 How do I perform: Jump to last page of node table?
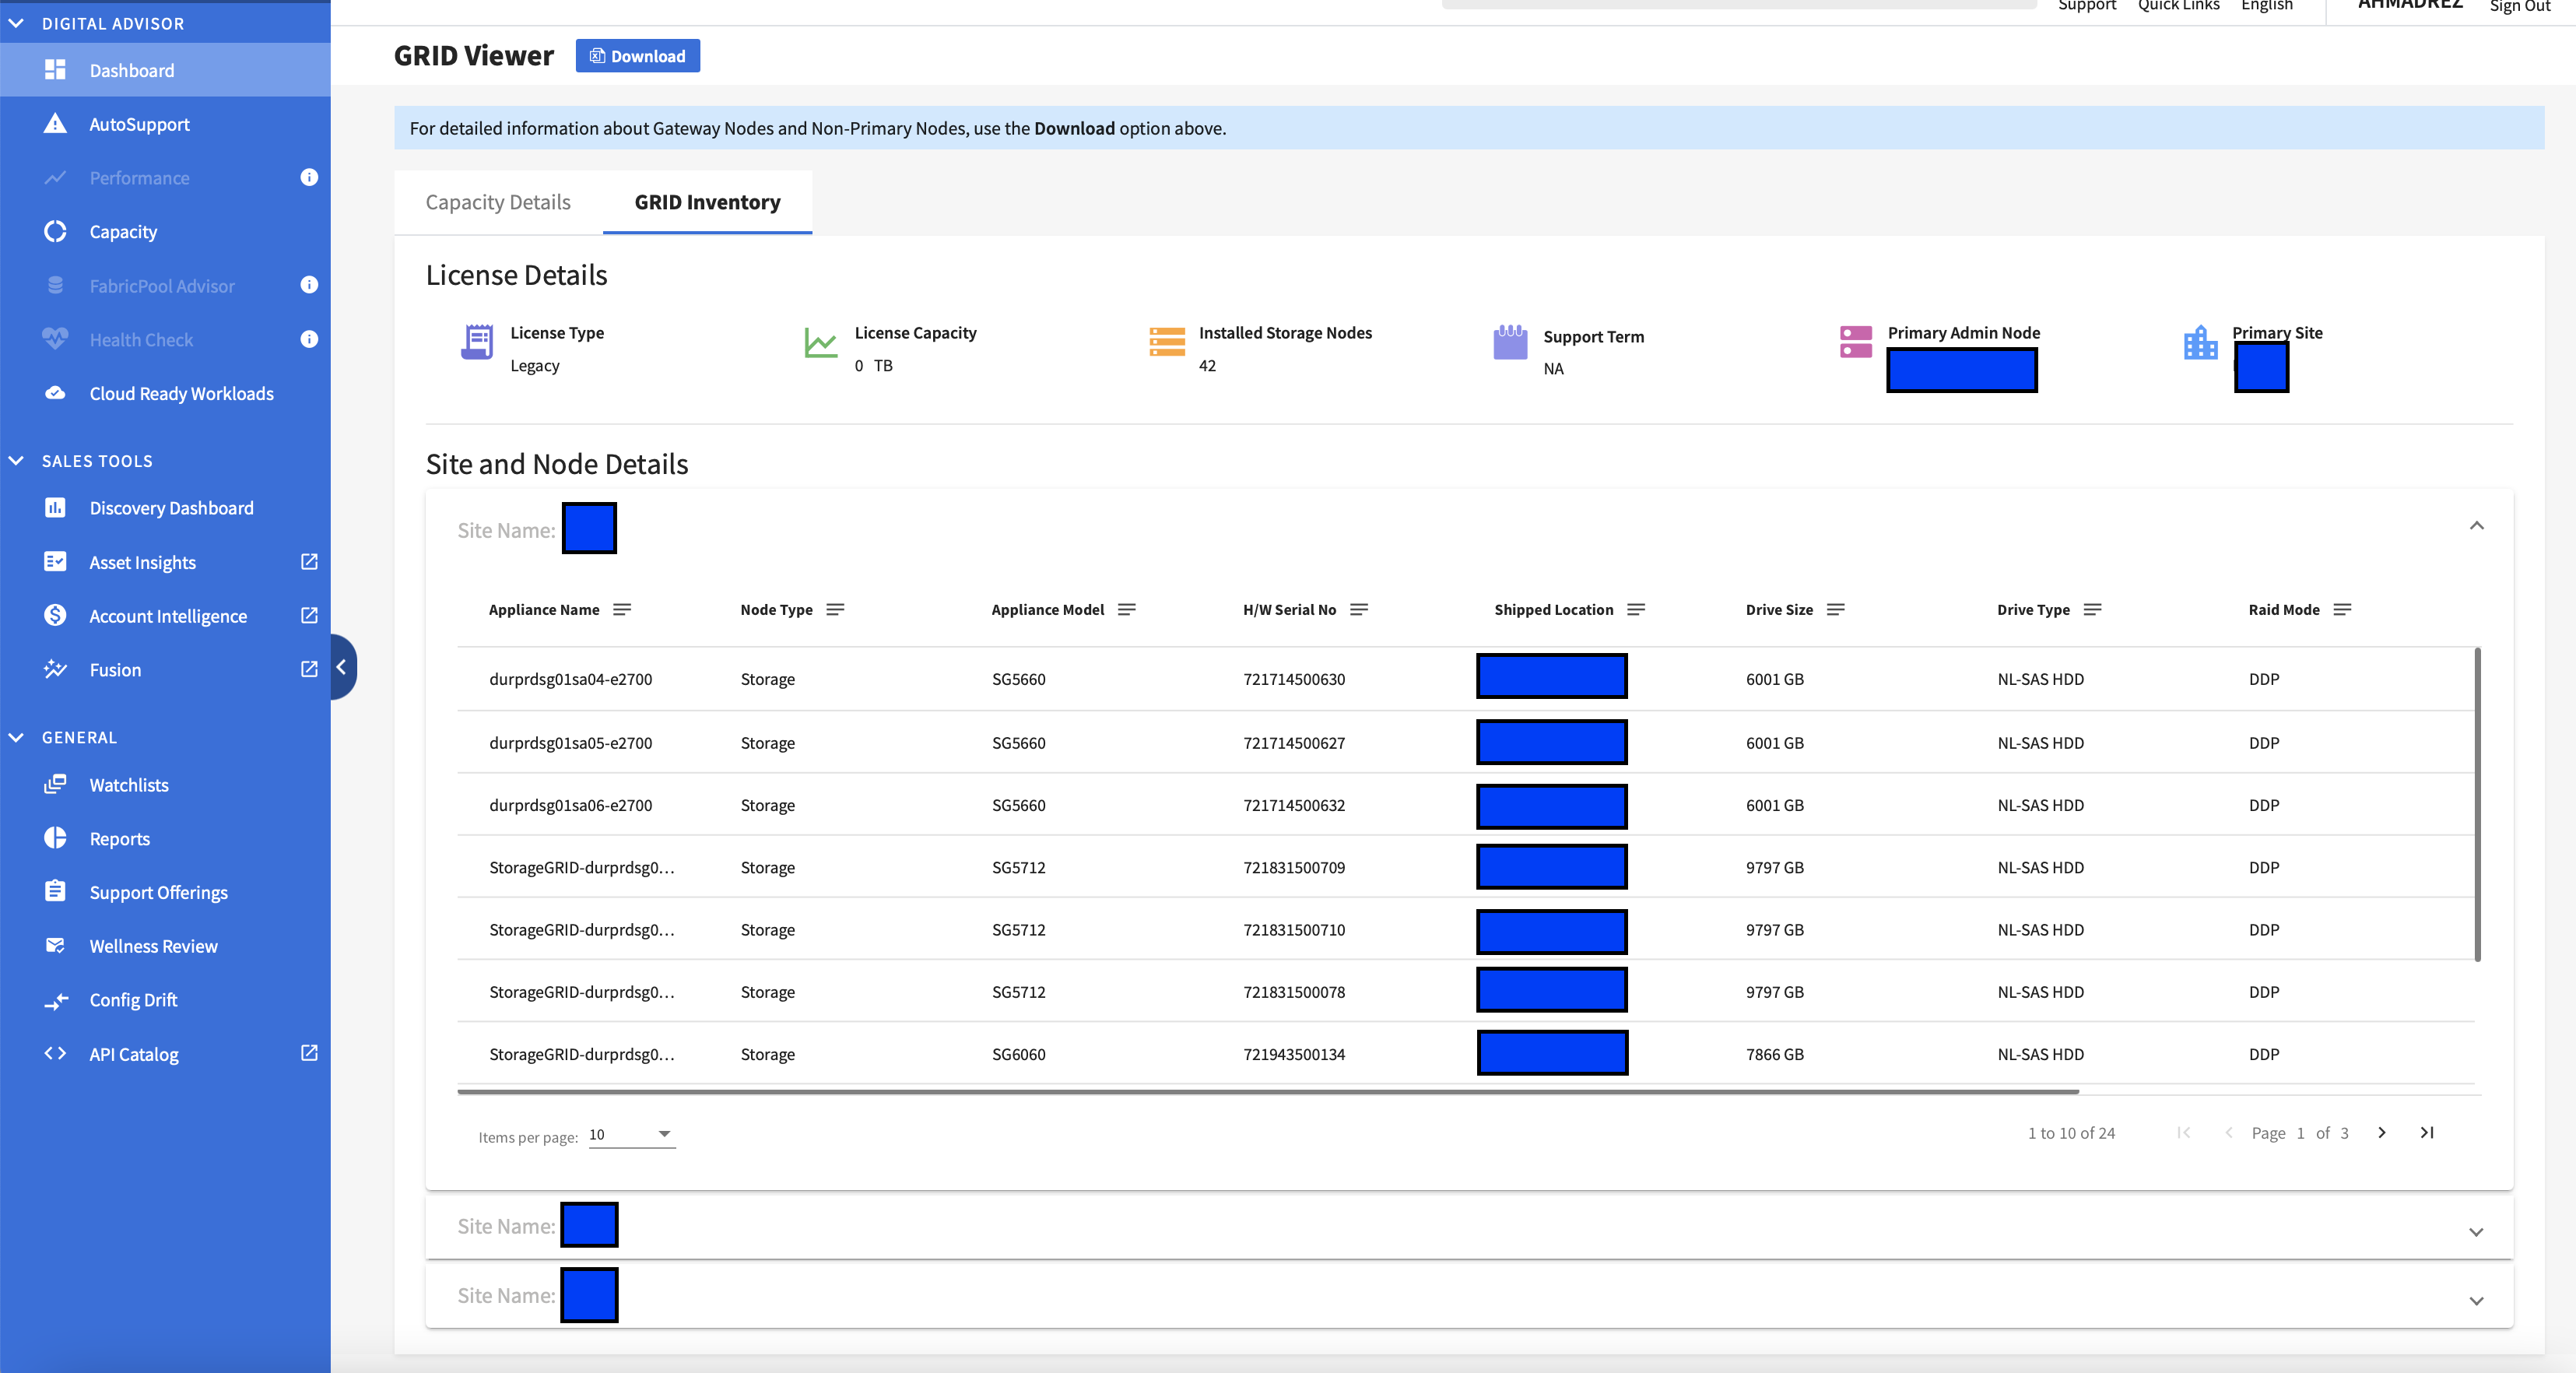[x=2426, y=1132]
